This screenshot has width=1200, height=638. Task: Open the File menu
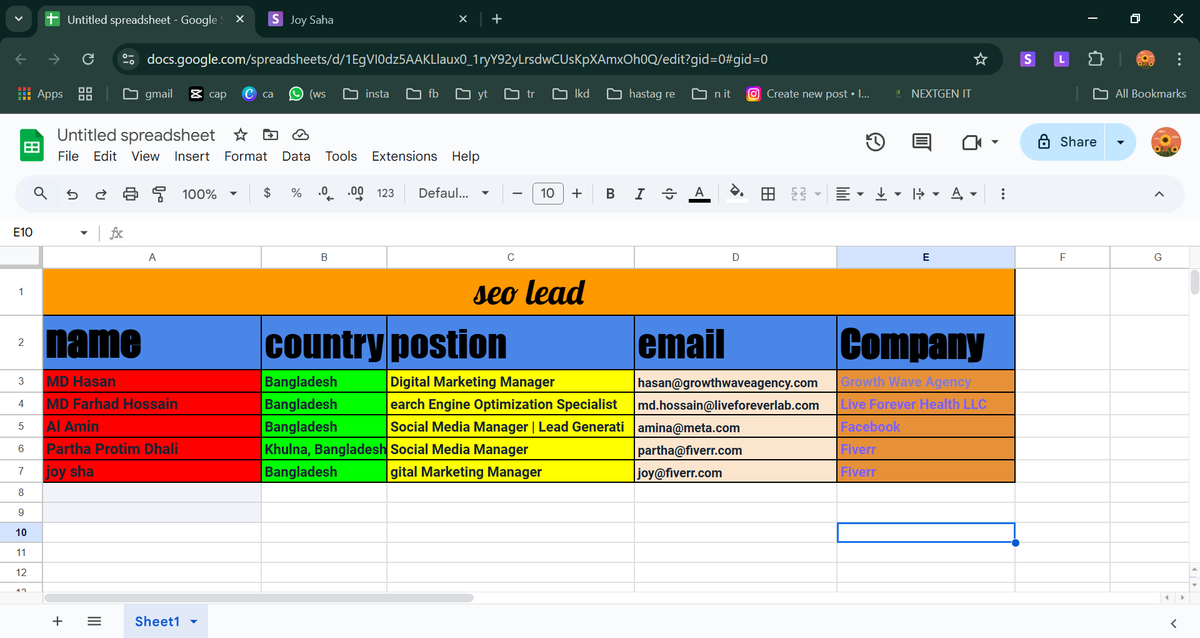68,156
